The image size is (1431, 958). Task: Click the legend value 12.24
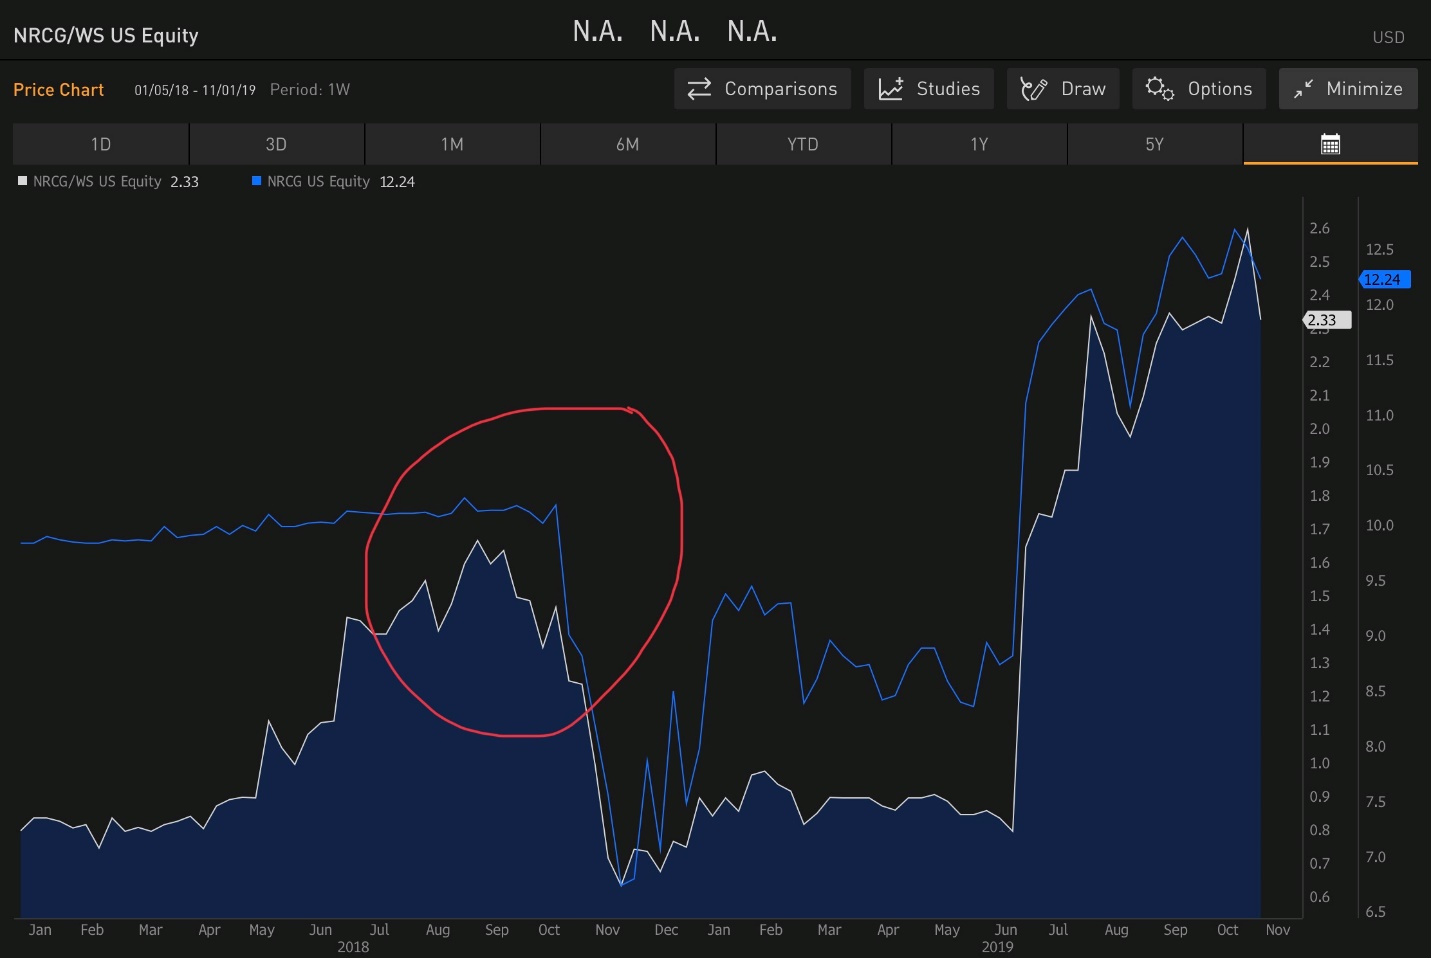(397, 181)
